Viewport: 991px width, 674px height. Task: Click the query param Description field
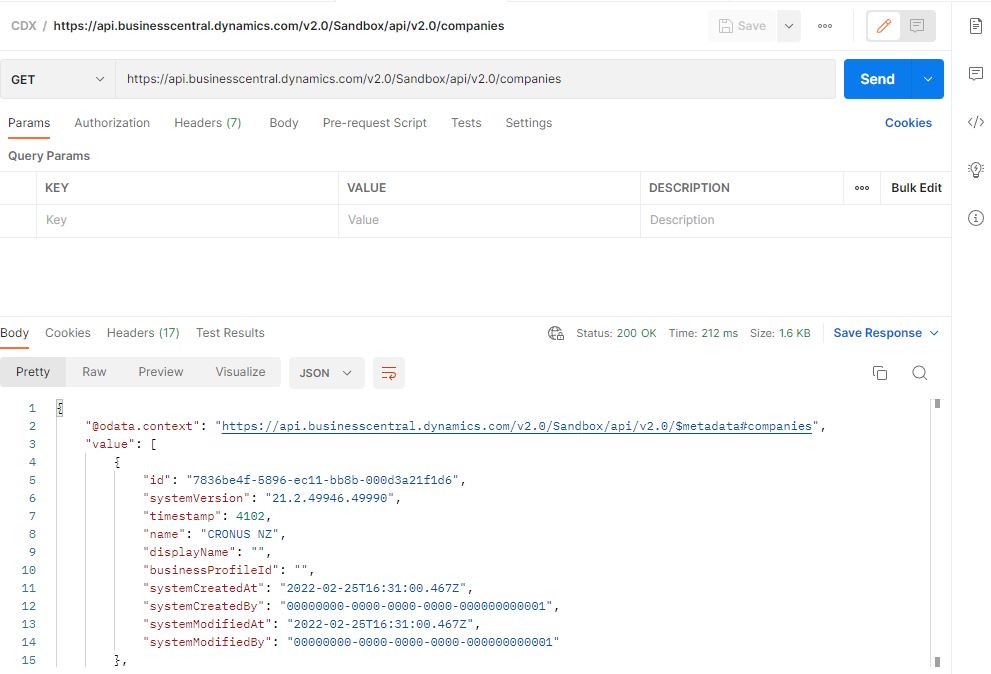pyautogui.click(x=796, y=220)
